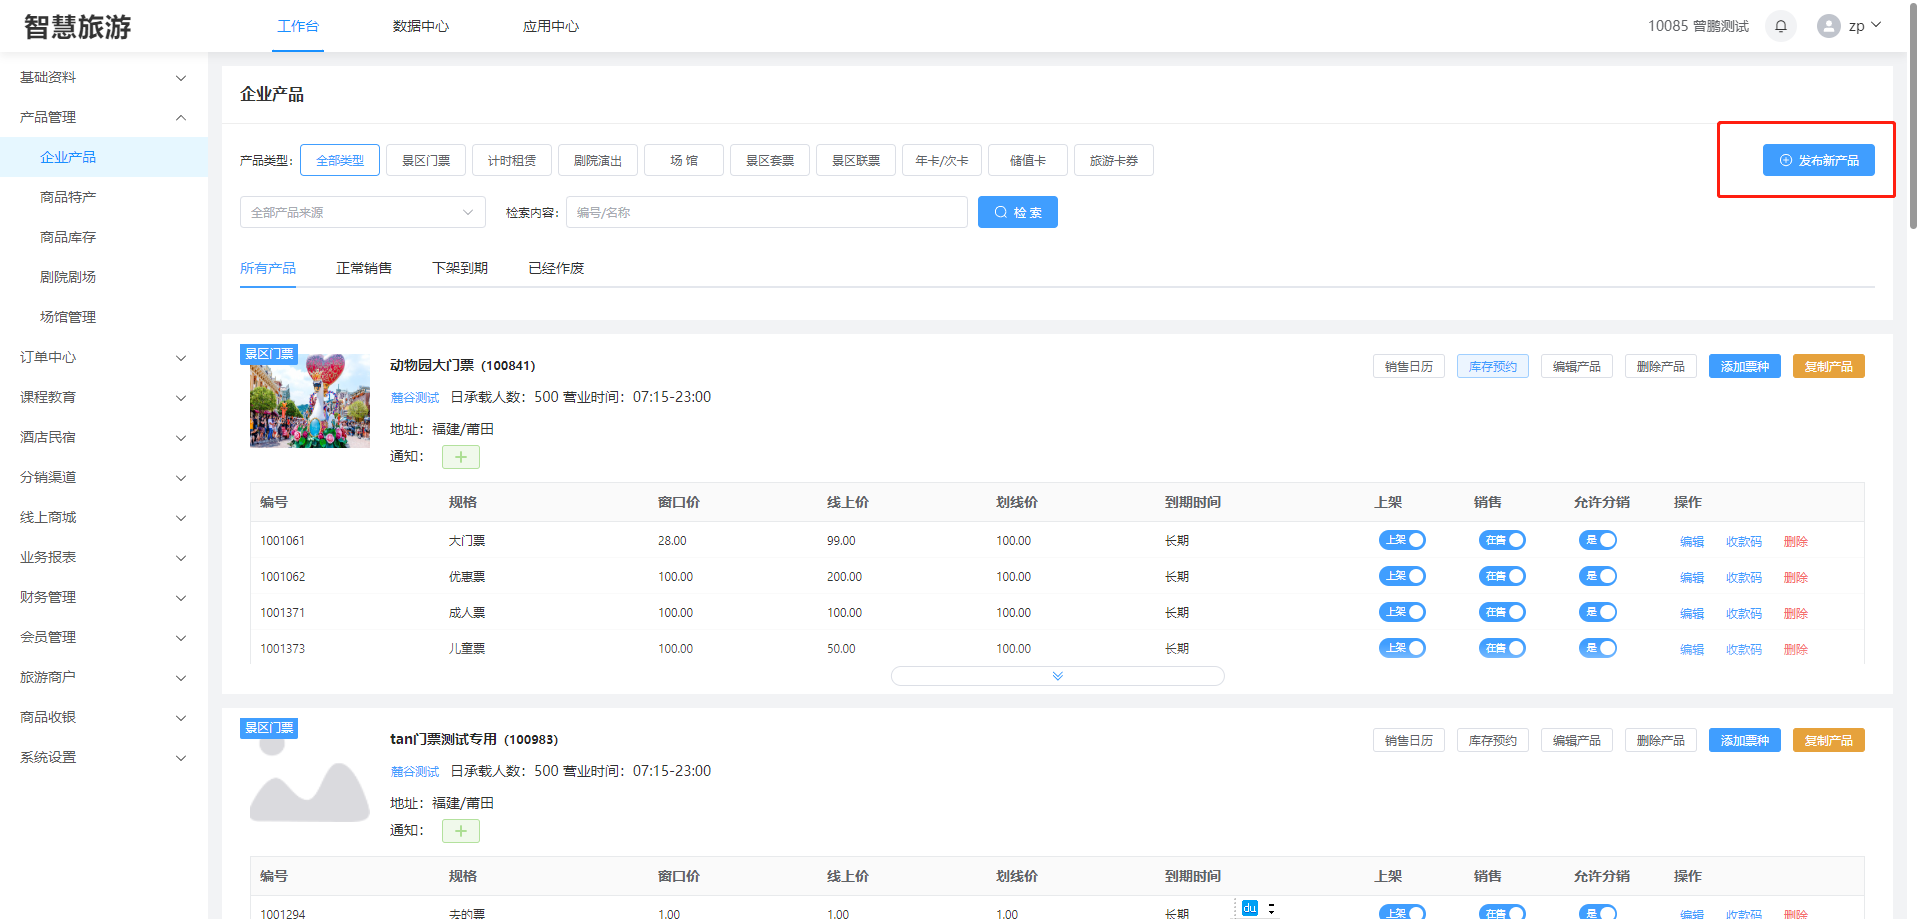
Task: Open the 数据中心 top menu
Action: coord(421,26)
